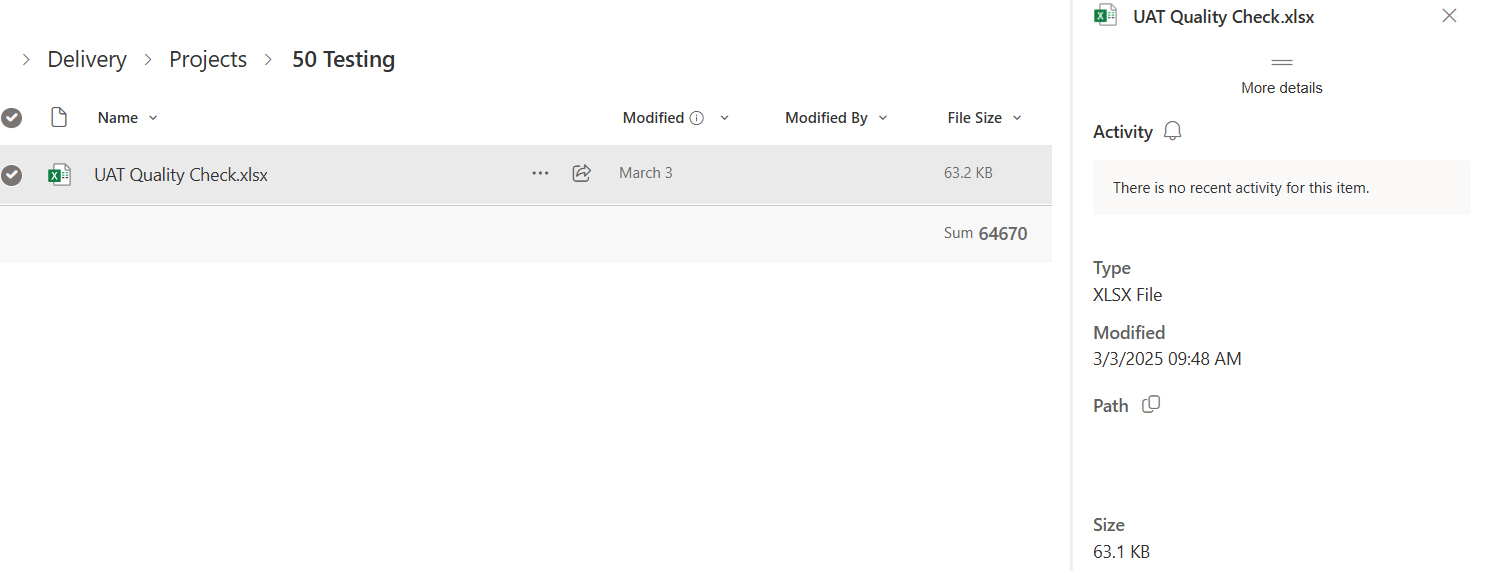This screenshot has width=1485, height=571.
Task: Go to the Projects breadcrumb folder
Action: coord(208,60)
